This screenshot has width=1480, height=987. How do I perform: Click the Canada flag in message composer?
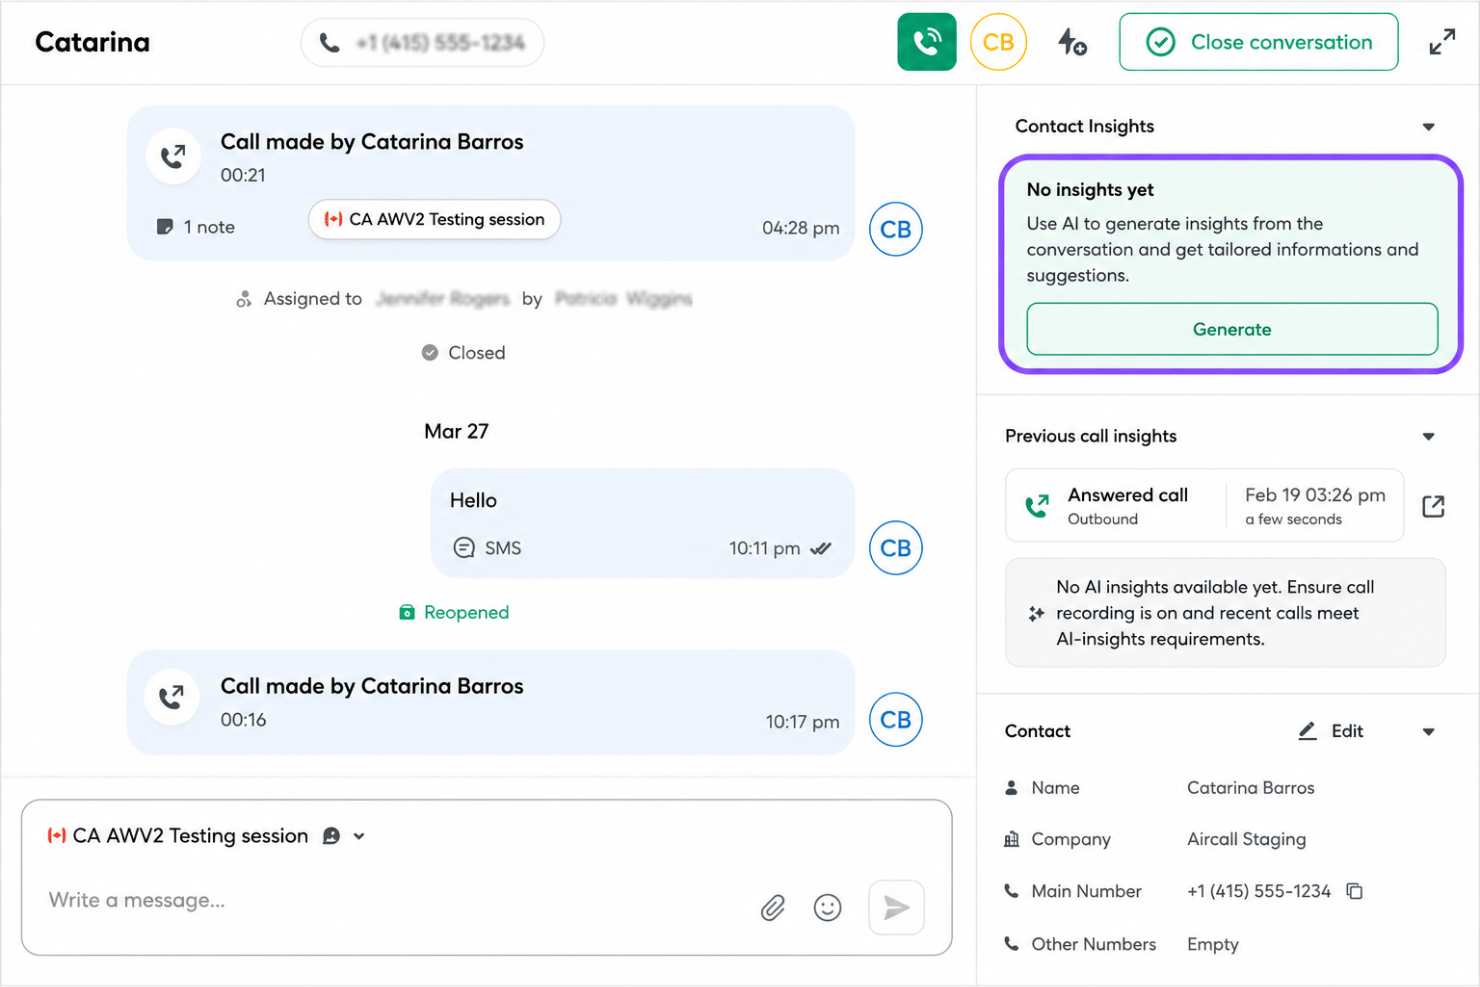(57, 836)
